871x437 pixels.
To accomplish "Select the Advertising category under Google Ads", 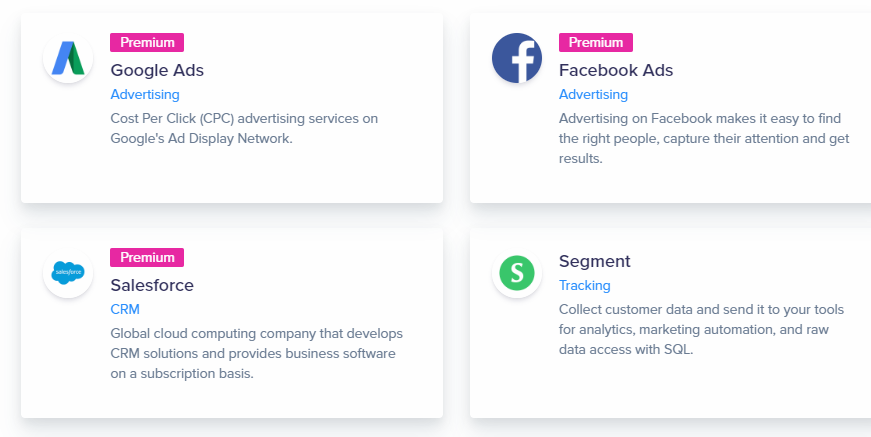I will coord(145,95).
